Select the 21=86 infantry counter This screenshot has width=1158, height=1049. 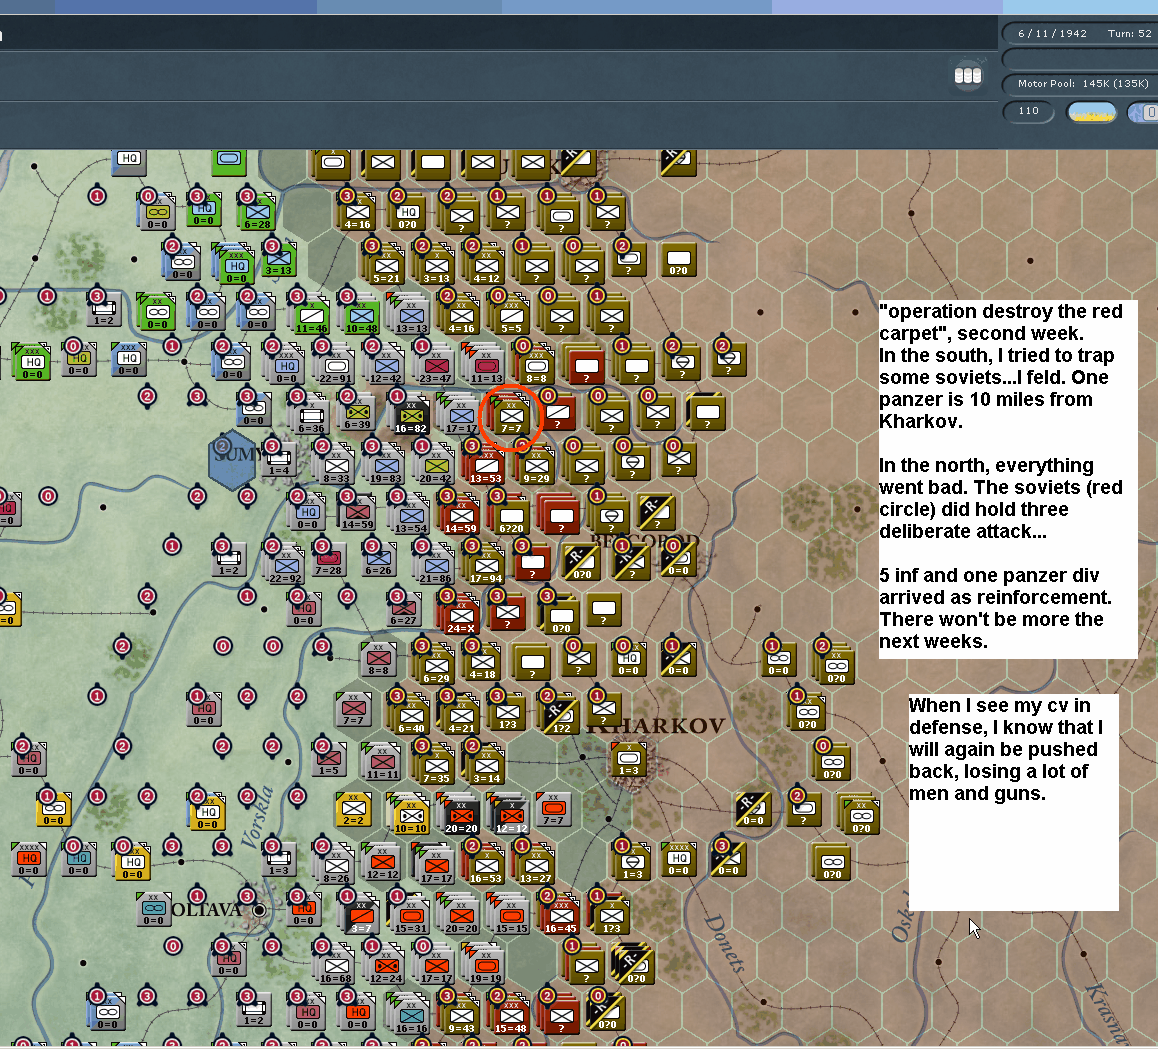coord(435,568)
